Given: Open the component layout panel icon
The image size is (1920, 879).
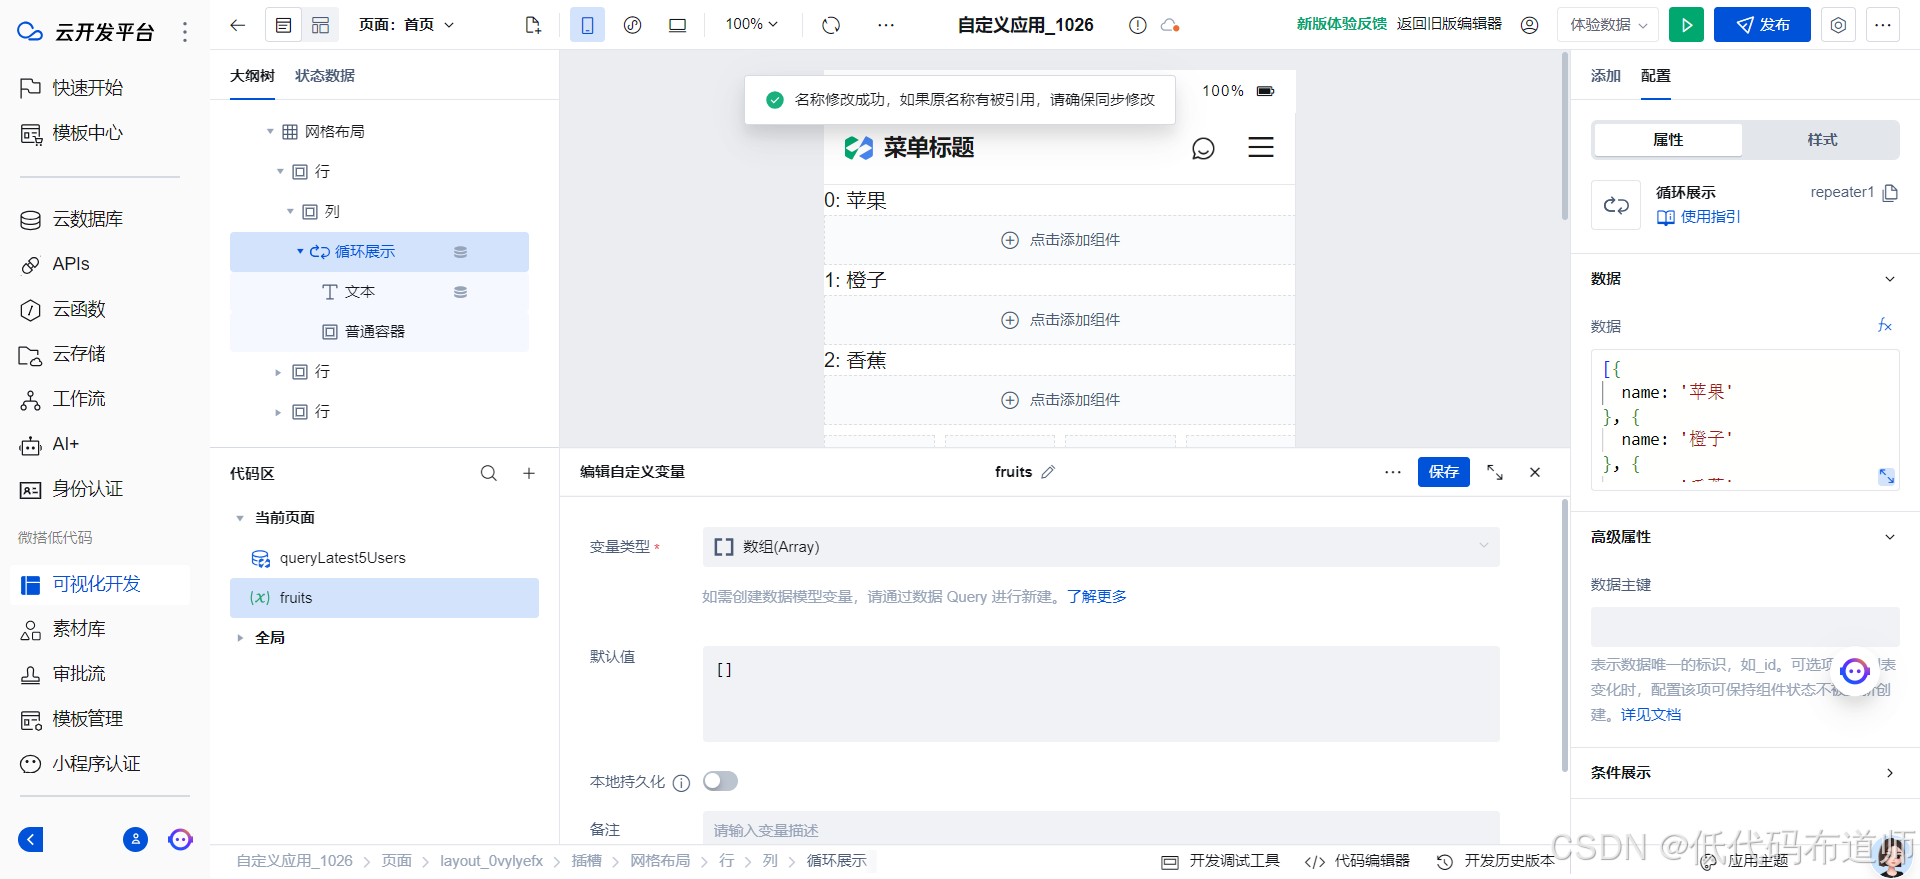Looking at the screenshot, I should pyautogui.click(x=320, y=25).
